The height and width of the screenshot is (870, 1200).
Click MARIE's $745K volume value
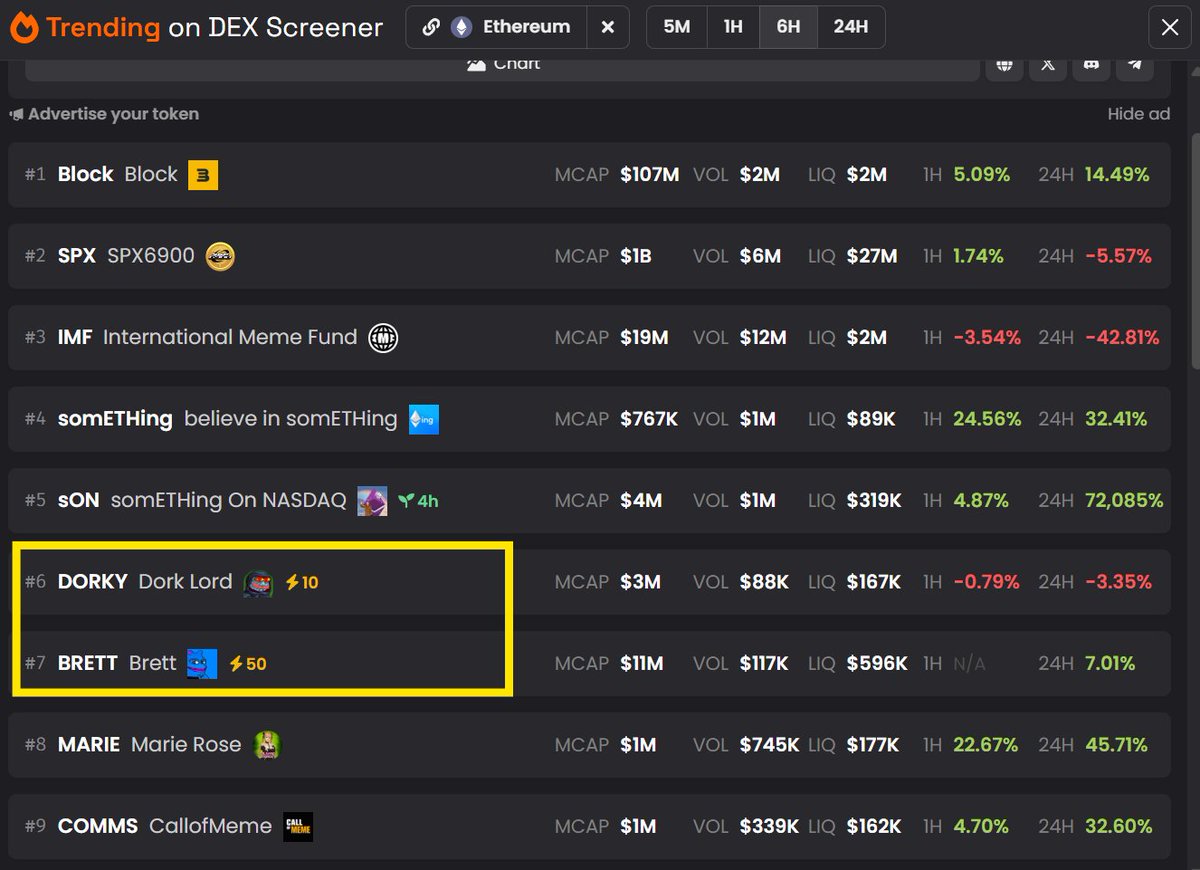[x=770, y=745]
